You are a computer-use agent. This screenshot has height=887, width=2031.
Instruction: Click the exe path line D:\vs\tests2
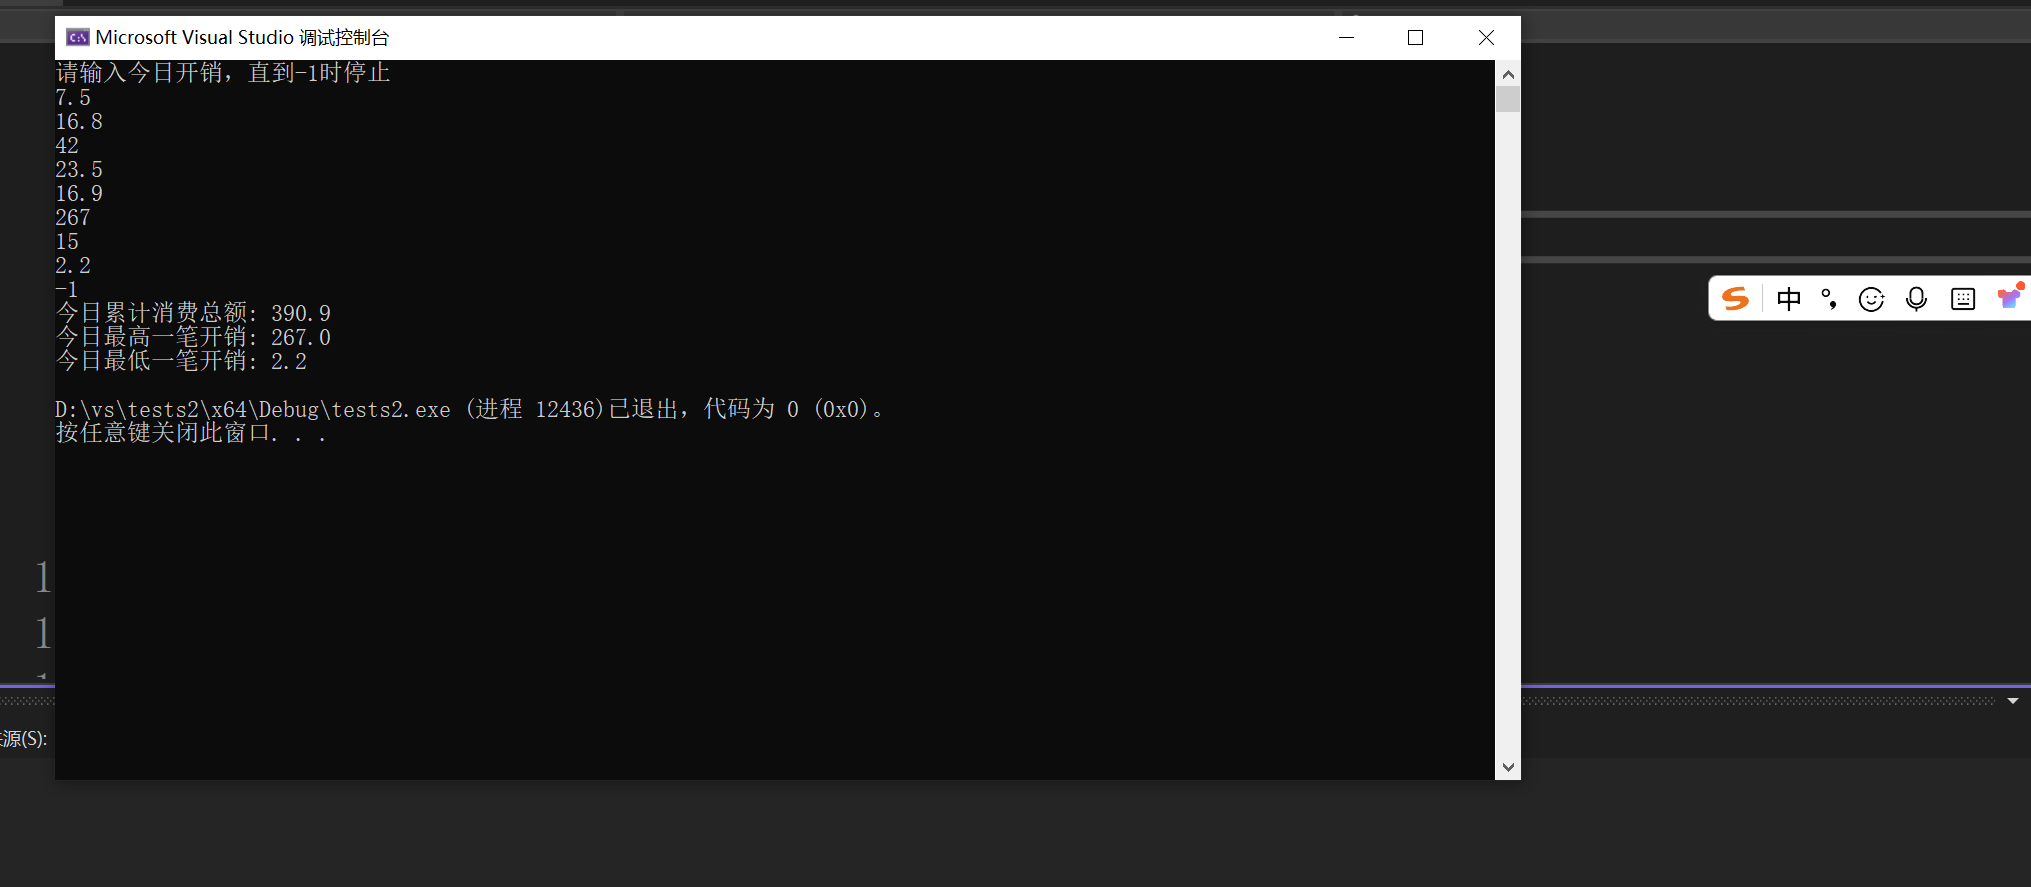click(470, 409)
